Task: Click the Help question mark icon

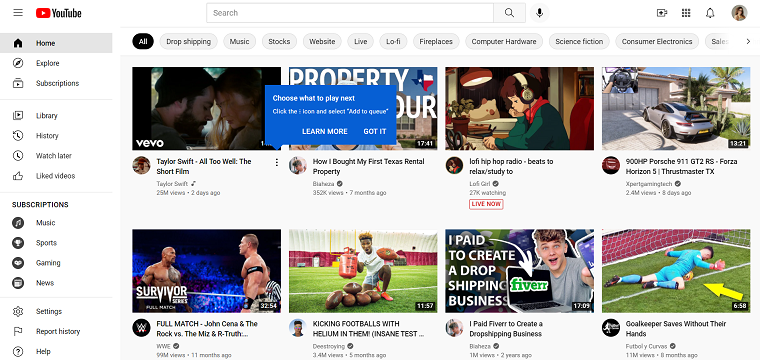Action: point(18,351)
